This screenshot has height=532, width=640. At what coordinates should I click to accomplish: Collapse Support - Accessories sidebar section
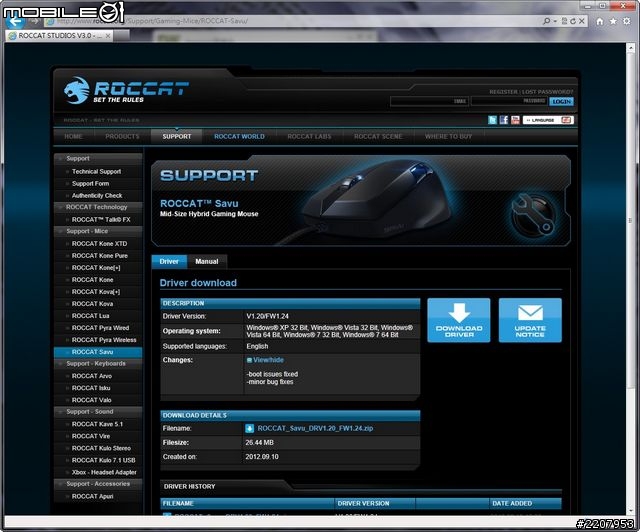click(x=98, y=484)
